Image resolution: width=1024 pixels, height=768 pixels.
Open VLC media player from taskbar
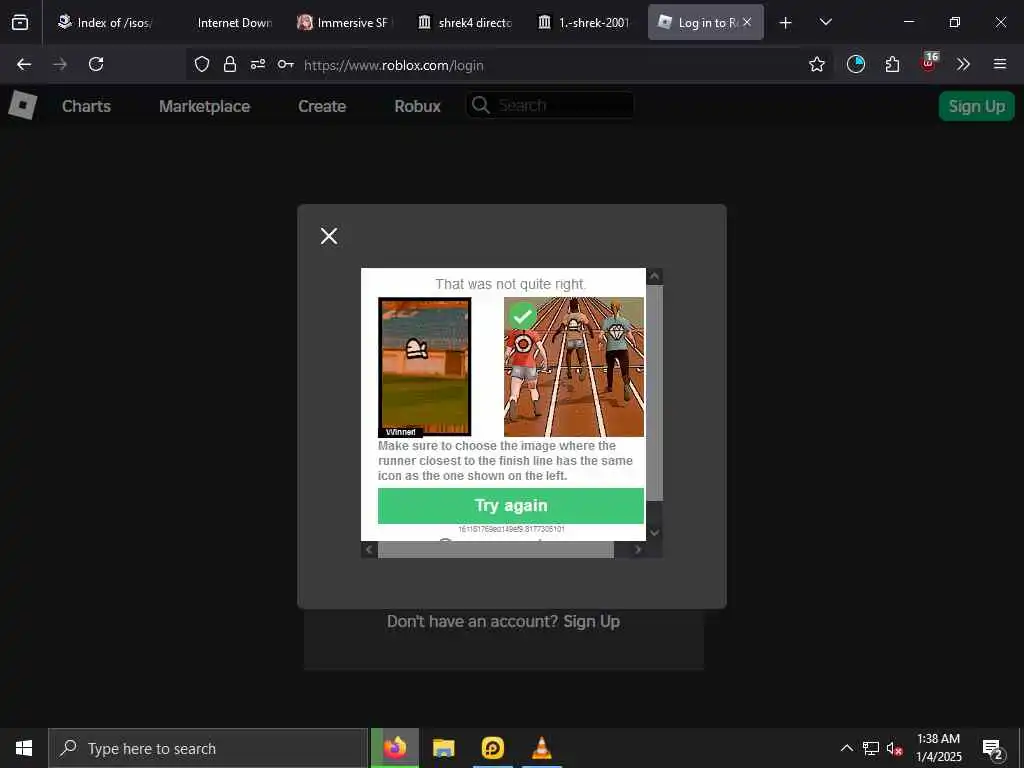coord(541,748)
